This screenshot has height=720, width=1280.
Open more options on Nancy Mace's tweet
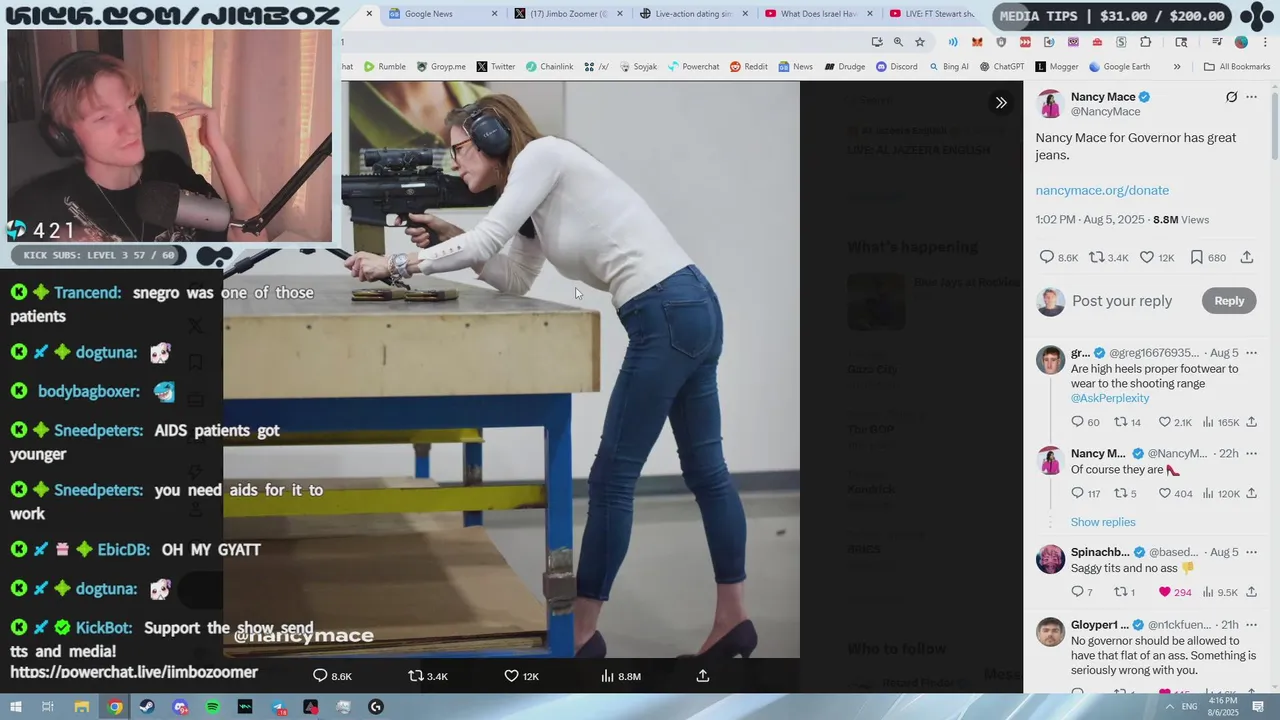(1251, 97)
